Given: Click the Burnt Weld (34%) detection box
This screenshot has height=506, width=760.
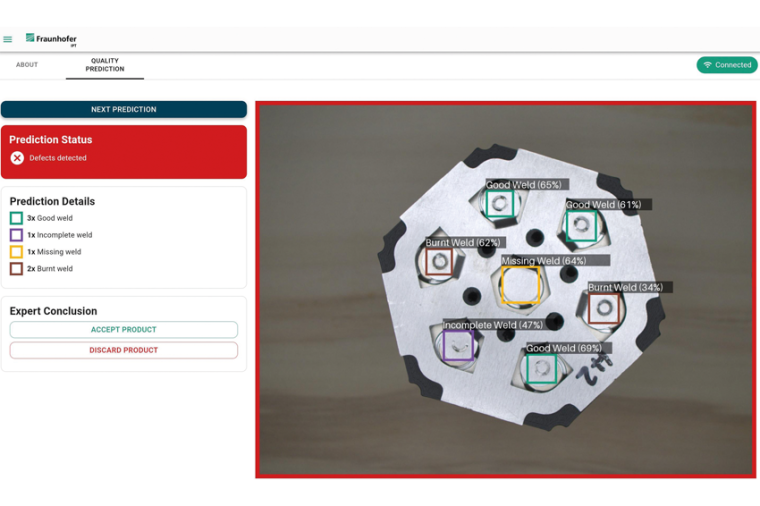Looking at the screenshot, I should pyautogui.click(x=603, y=308).
